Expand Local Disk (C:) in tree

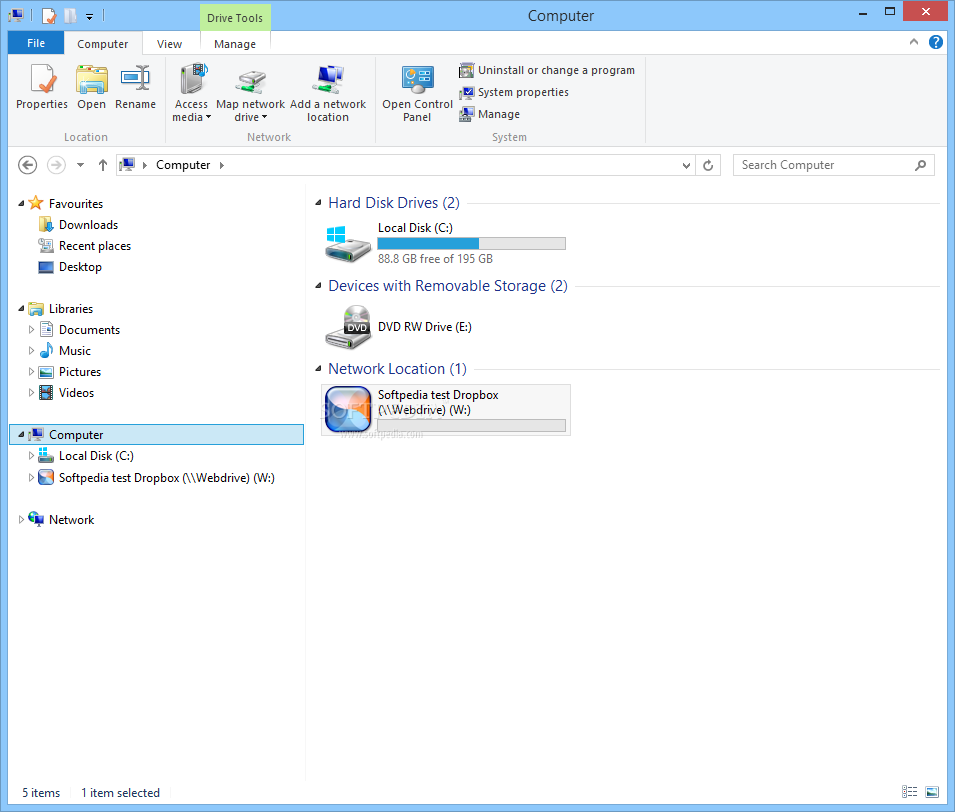[31, 456]
